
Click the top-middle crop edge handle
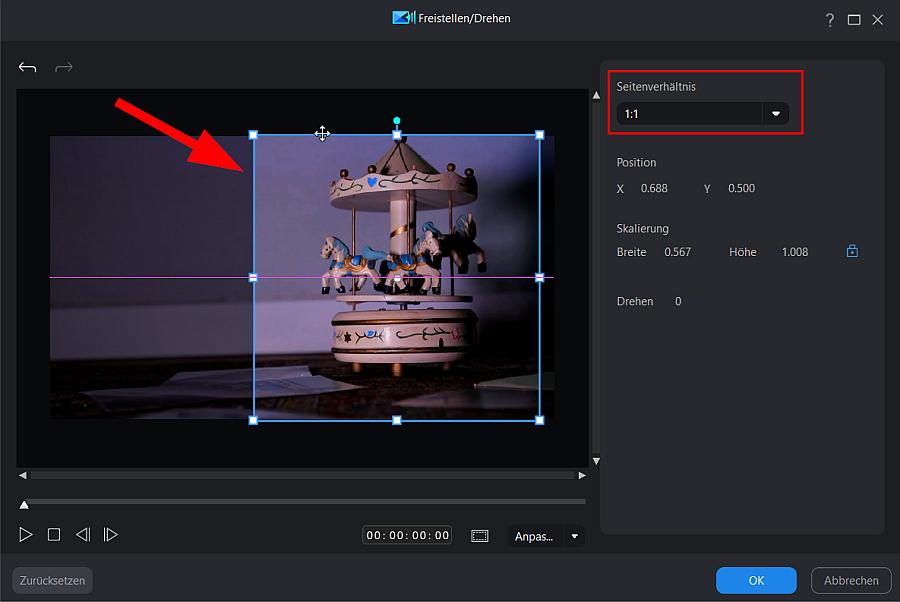(397, 135)
